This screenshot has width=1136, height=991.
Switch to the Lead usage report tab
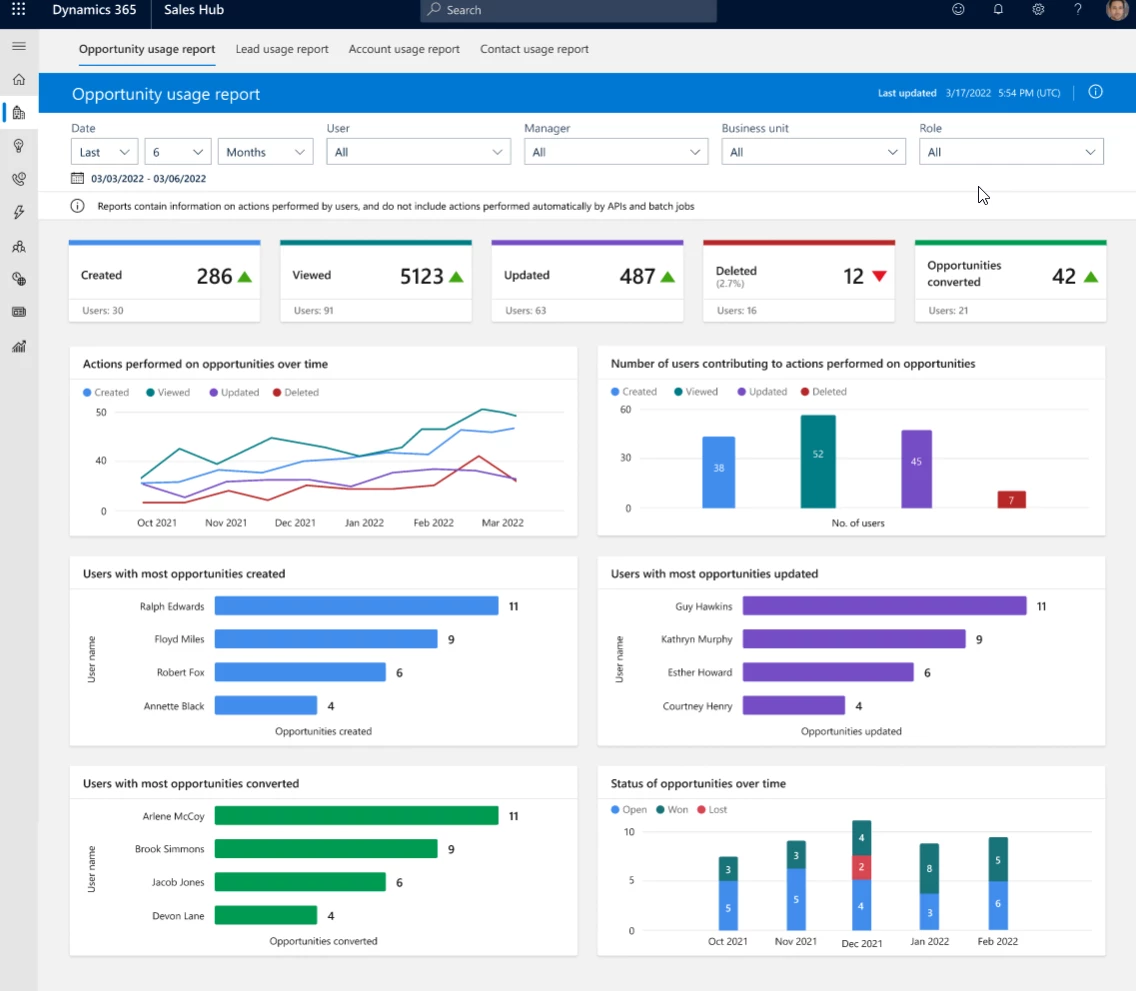(282, 48)
